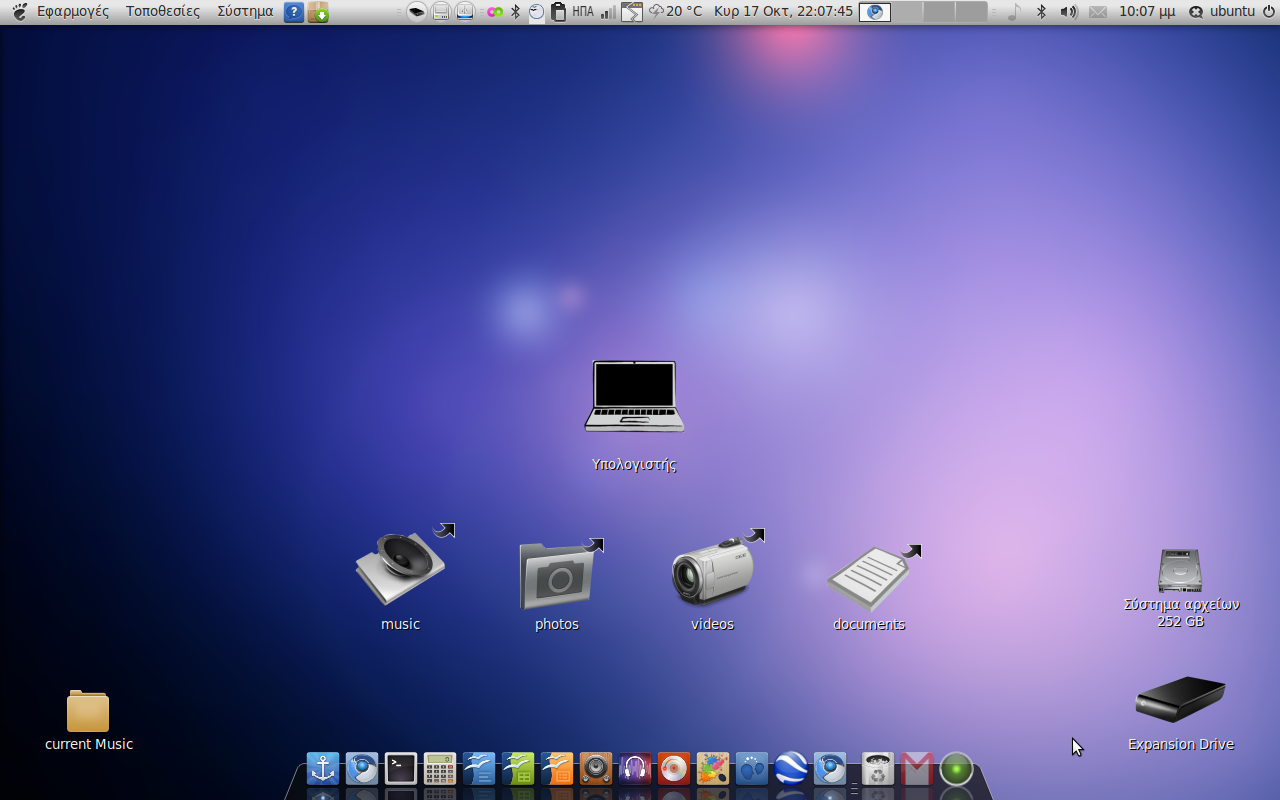Open the Εφαρμογές menu
The height and width of the screenshot is (800, 1280).
[72, 12]
